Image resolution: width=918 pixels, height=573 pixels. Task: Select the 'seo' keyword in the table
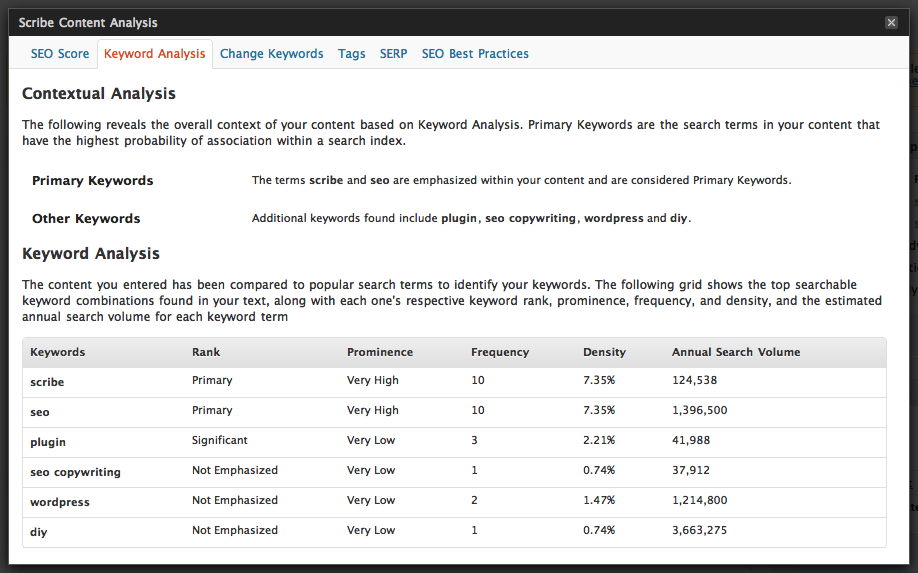pyautogui.click(x=40, y=412)
